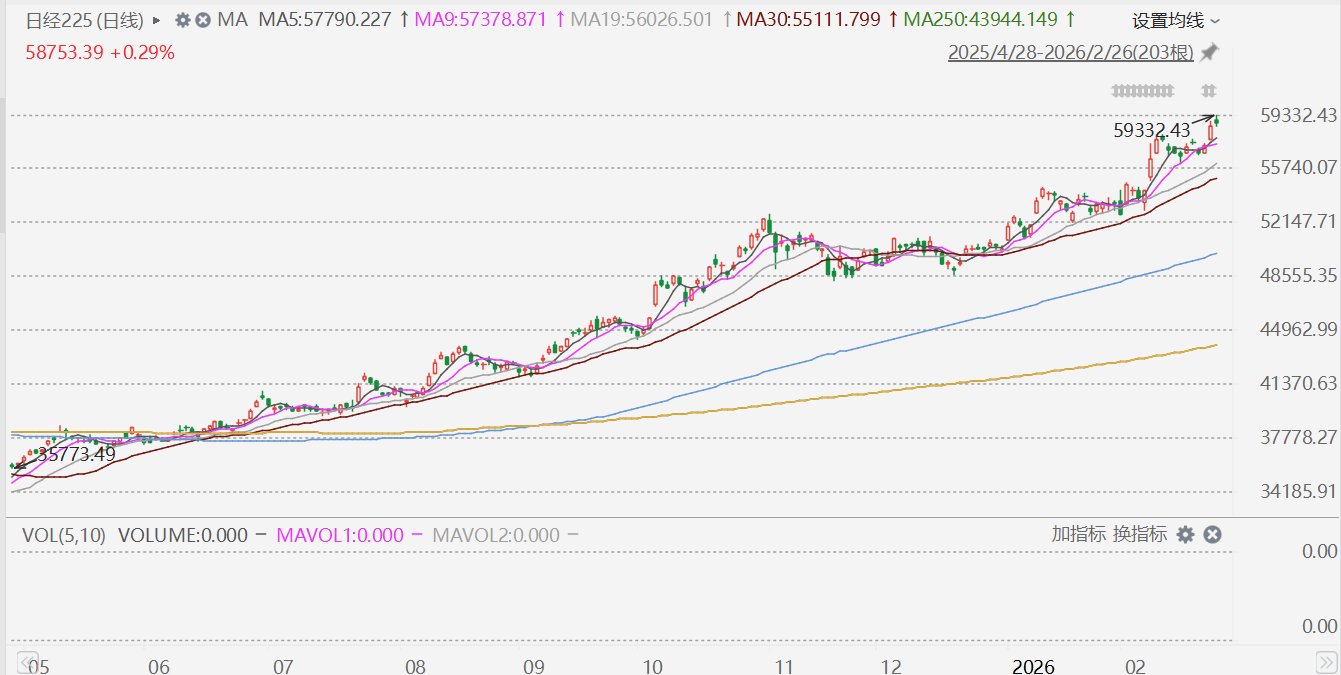Screen dimensions: 1341x675
Task: Click the 35773.49 low label on chart
Action: [x=76, y=454]
